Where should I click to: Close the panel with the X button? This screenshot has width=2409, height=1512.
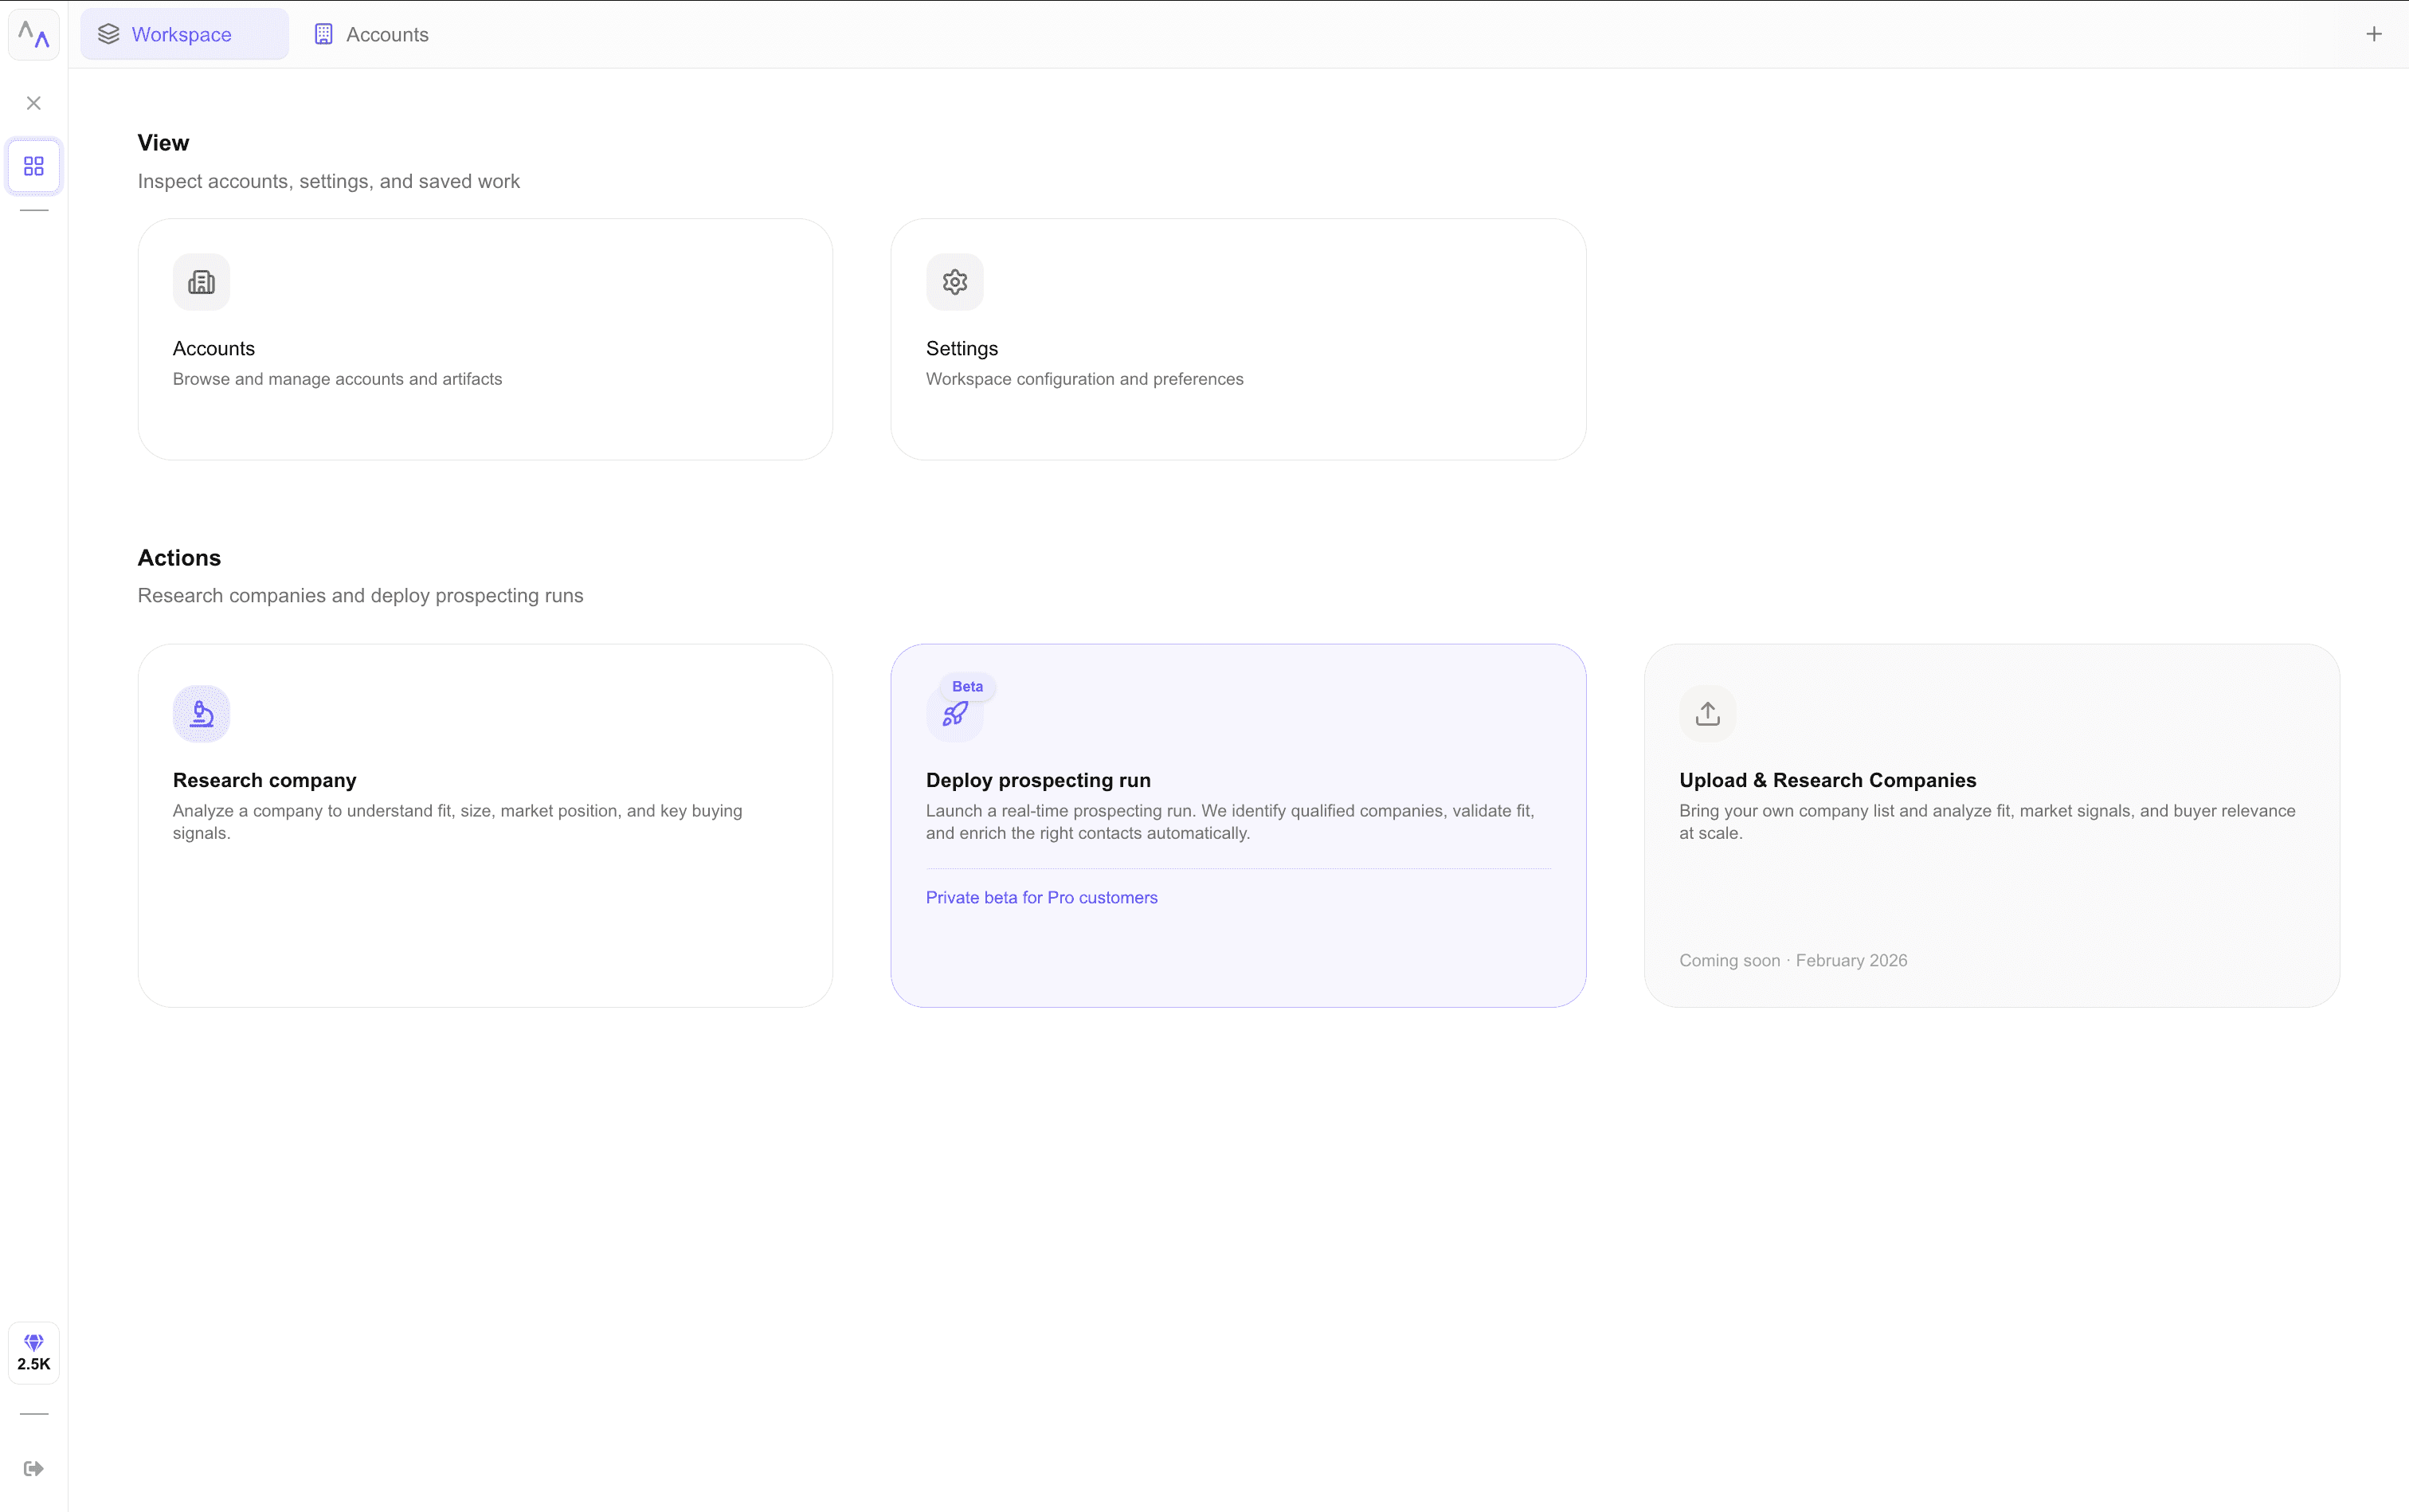(33, 102)
